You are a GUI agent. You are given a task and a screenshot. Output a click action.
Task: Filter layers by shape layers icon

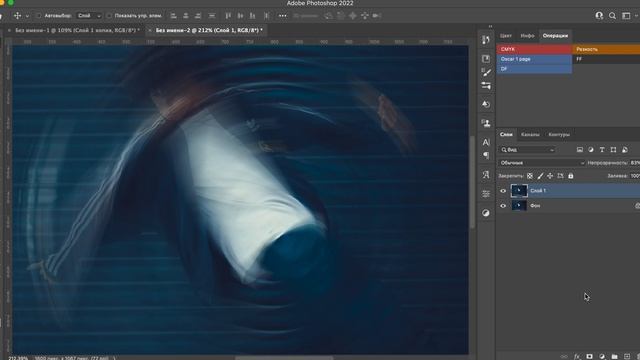click(613, 150)
